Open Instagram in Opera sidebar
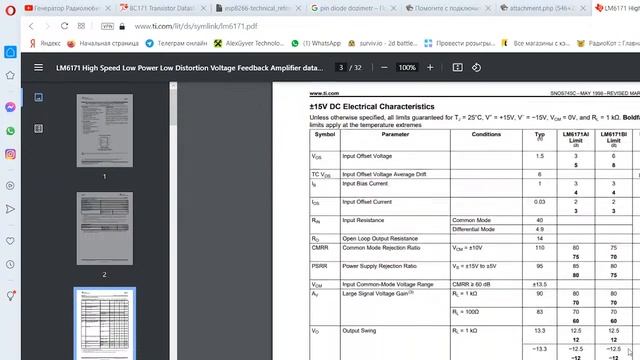Image resolution: width=640 pixels, height=360 pixels. [x=10, y=154]
